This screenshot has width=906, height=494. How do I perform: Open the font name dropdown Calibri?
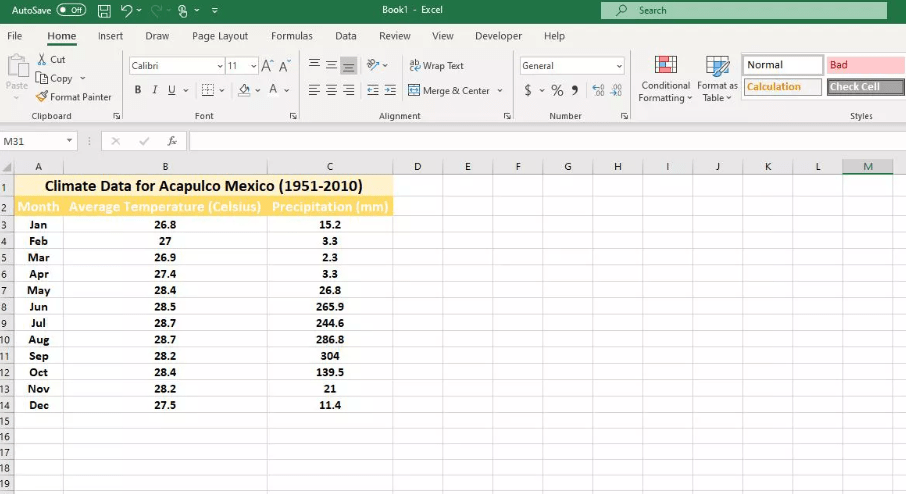point(220,66)
